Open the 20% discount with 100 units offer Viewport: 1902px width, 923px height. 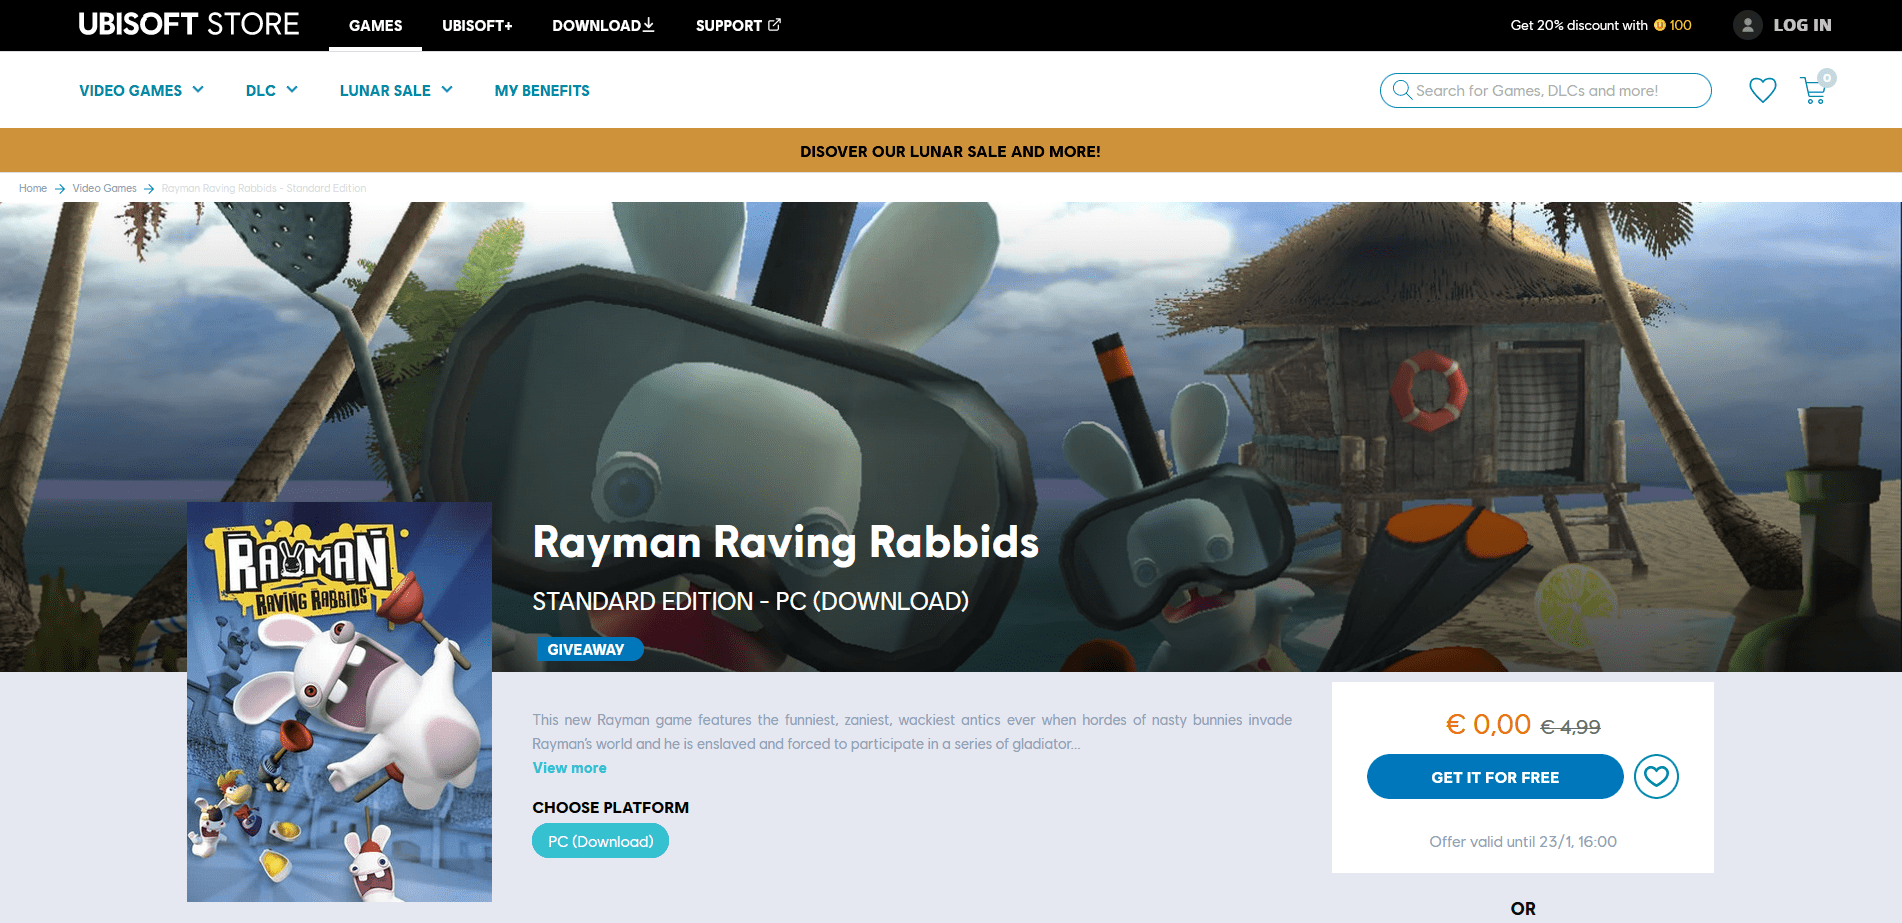1601,25
